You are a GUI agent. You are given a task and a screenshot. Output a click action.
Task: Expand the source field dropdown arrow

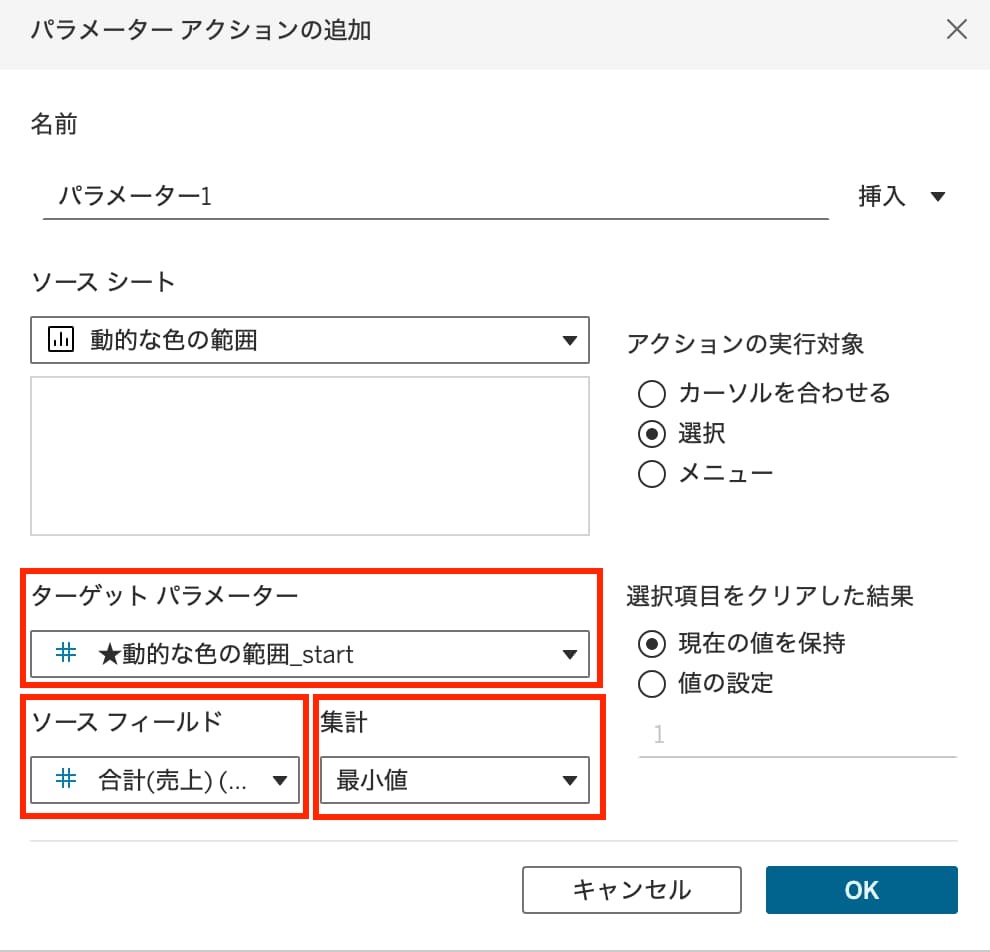280,781
